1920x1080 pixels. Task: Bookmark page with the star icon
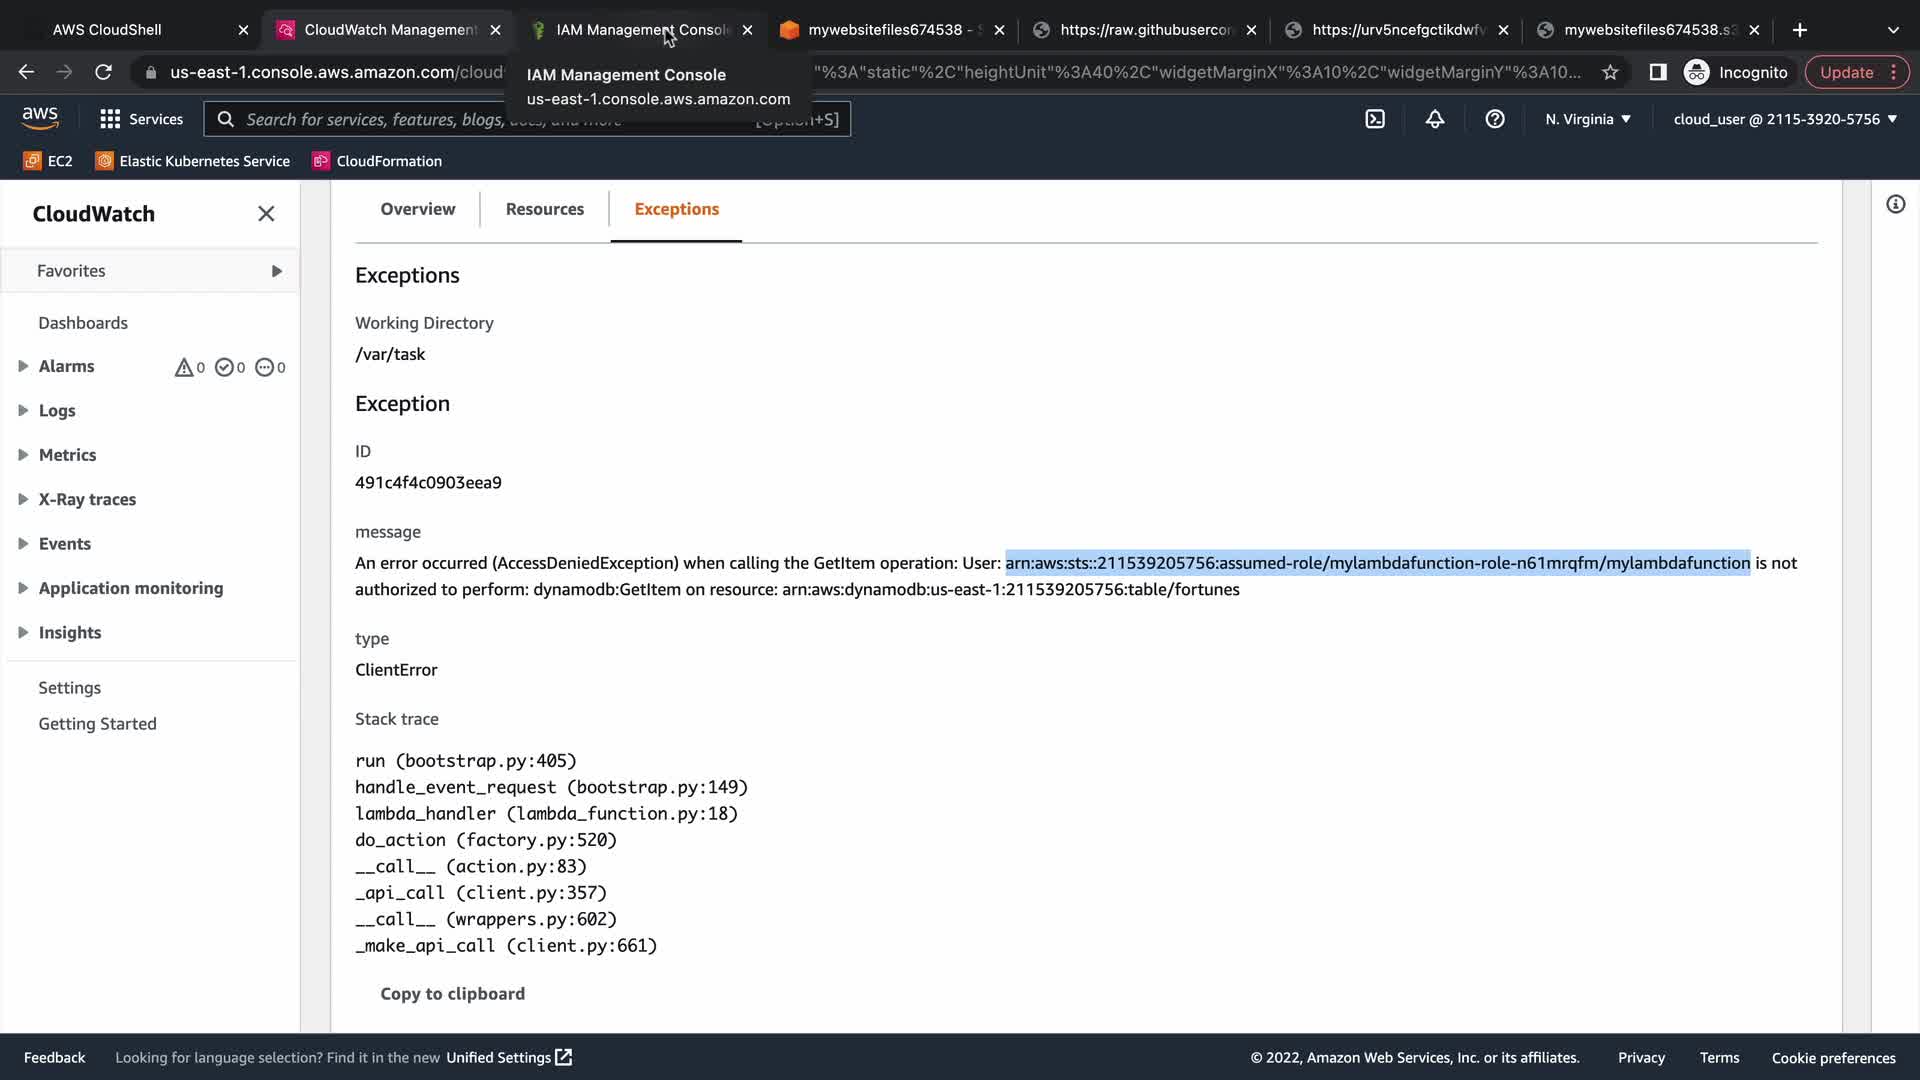[1610, 72]
